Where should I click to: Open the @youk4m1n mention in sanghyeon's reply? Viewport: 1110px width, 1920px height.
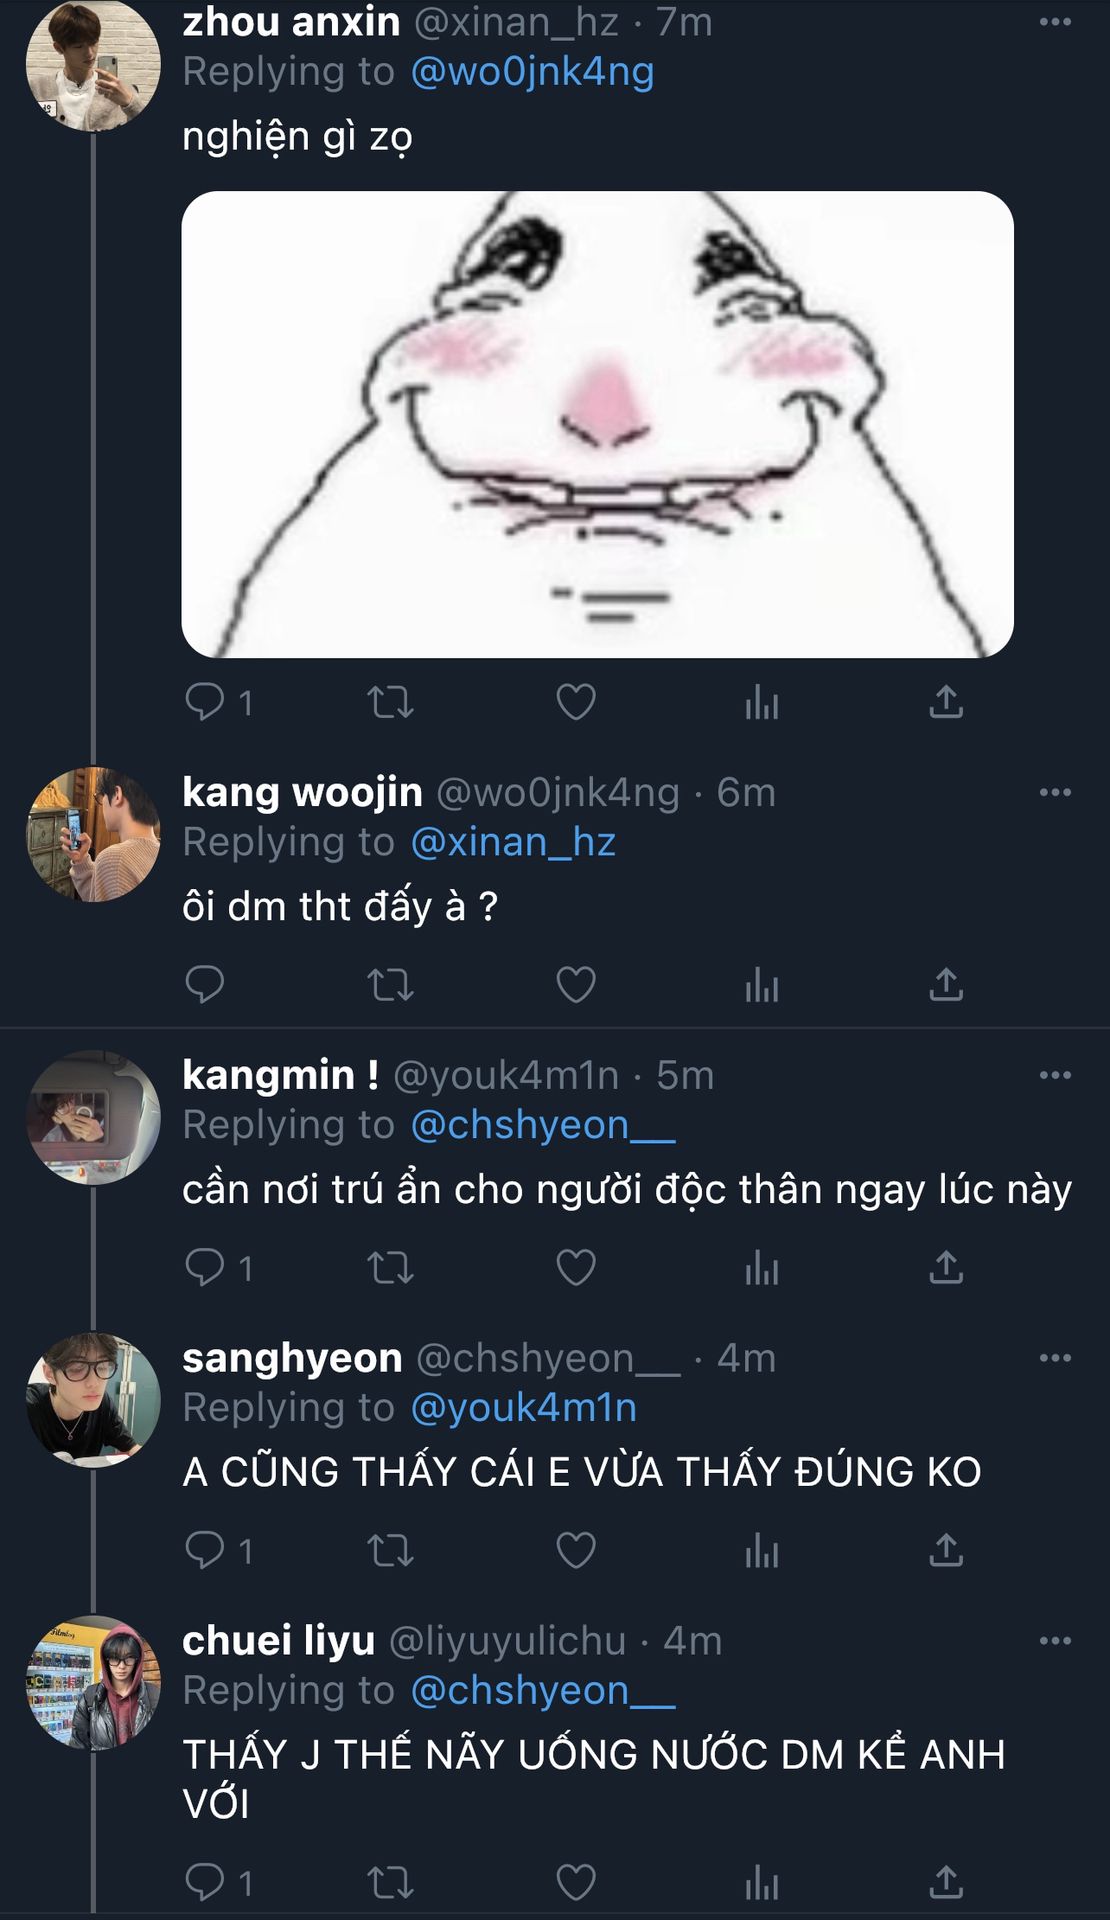coord(524,1408)
